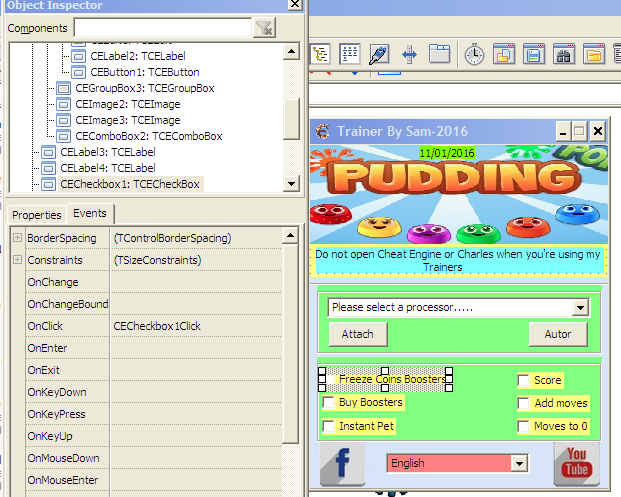Open the English language dropdown
Viewport: 621px width, 497px height.
point(518,464)
